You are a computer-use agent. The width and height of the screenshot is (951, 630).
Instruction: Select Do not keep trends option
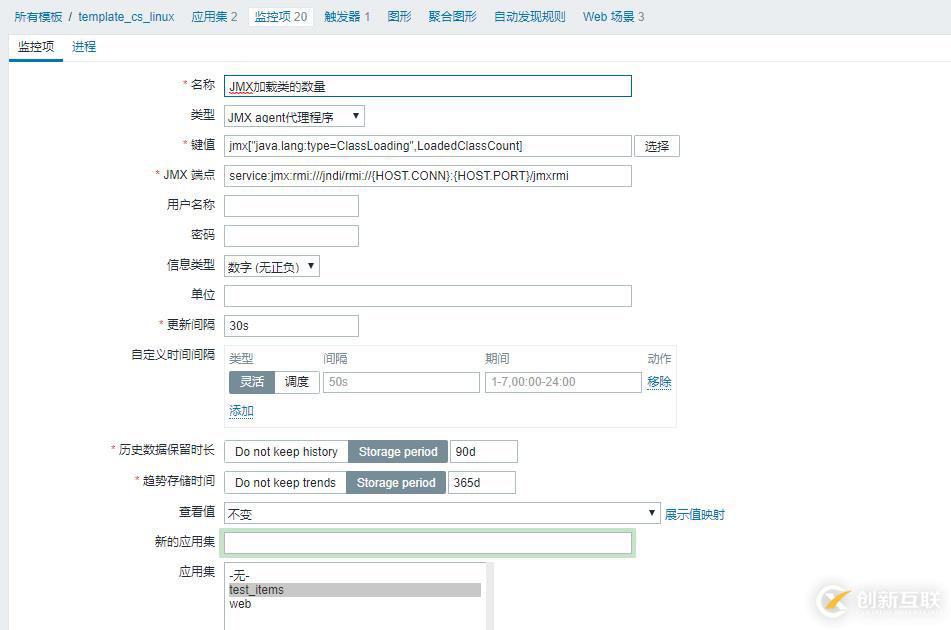click(283, 482)
